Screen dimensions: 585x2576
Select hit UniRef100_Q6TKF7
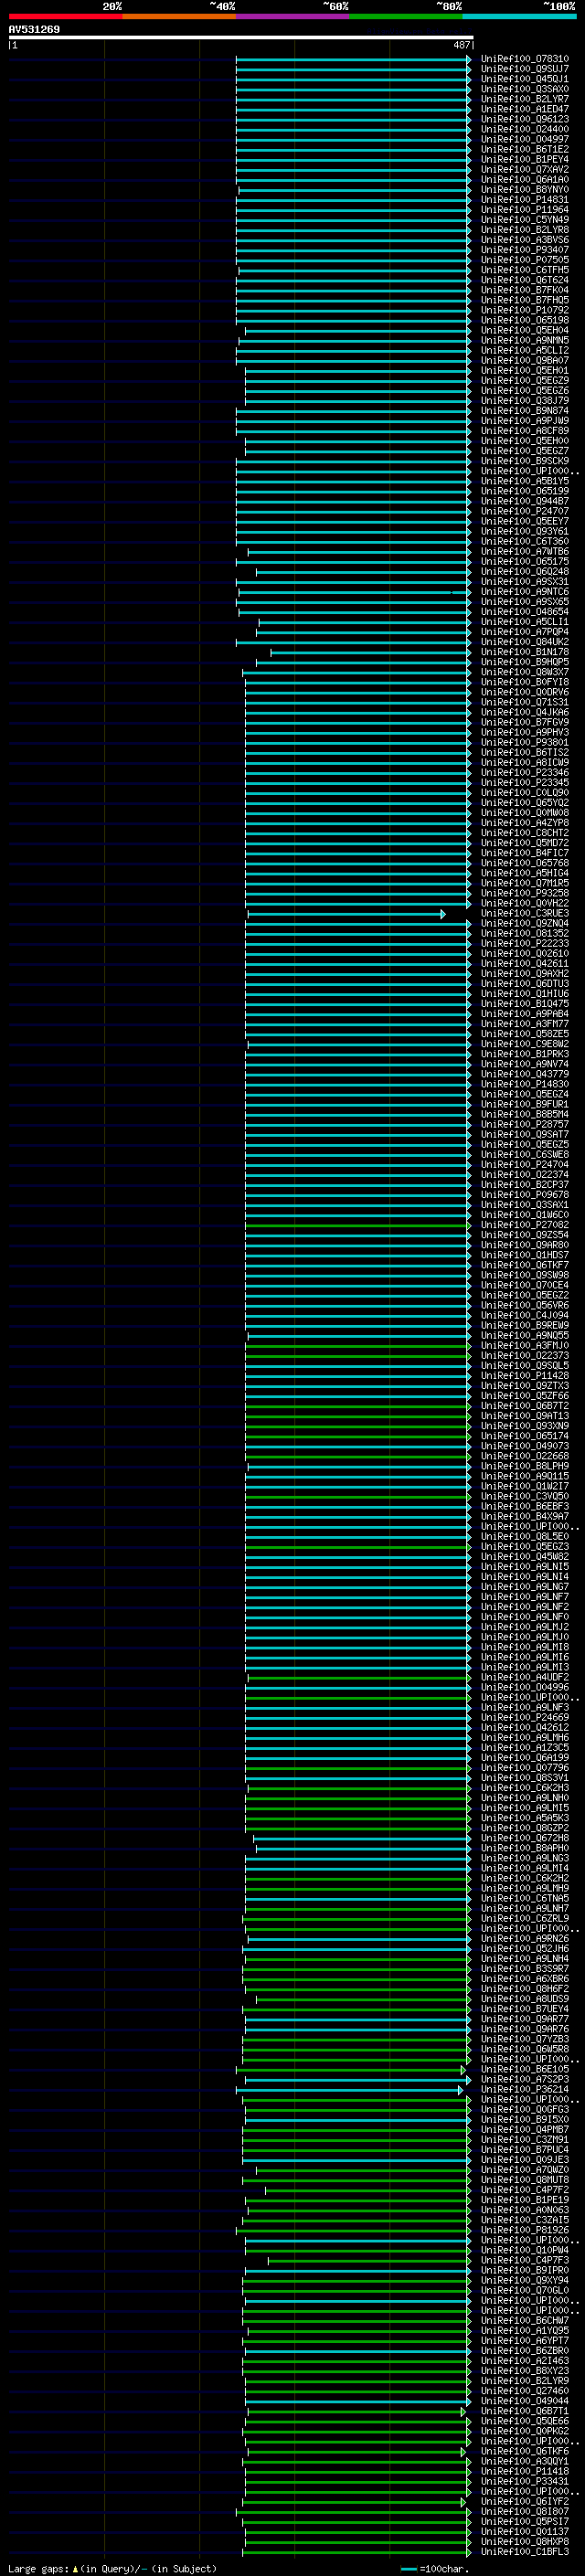pos(525,1265)
